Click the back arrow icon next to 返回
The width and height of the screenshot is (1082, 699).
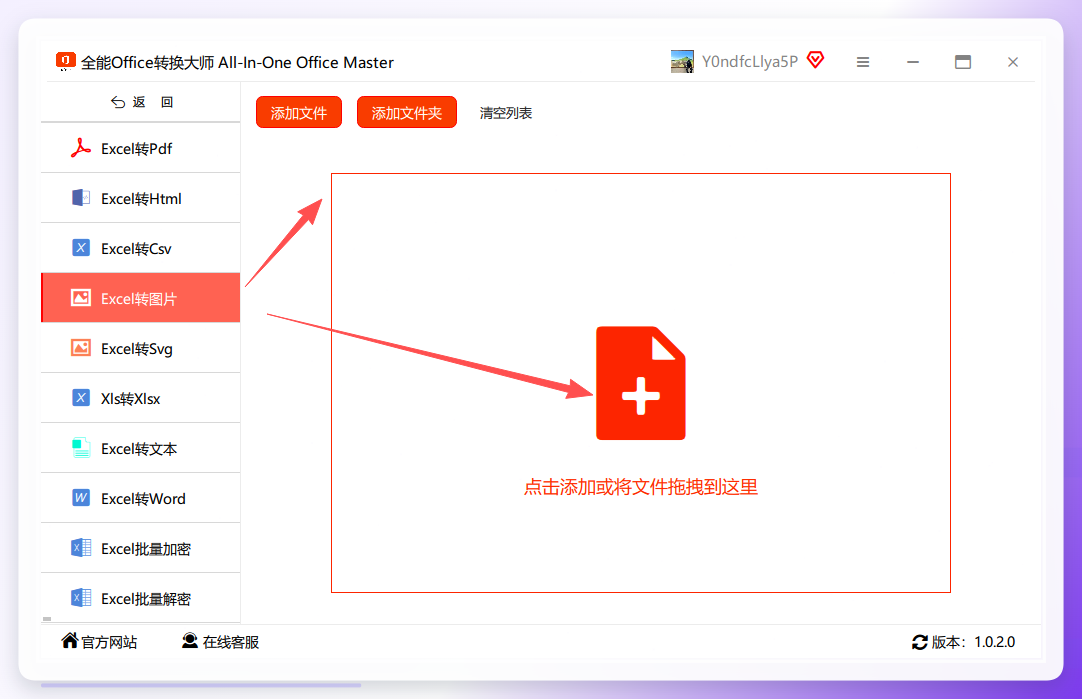[x=118, y=102]
